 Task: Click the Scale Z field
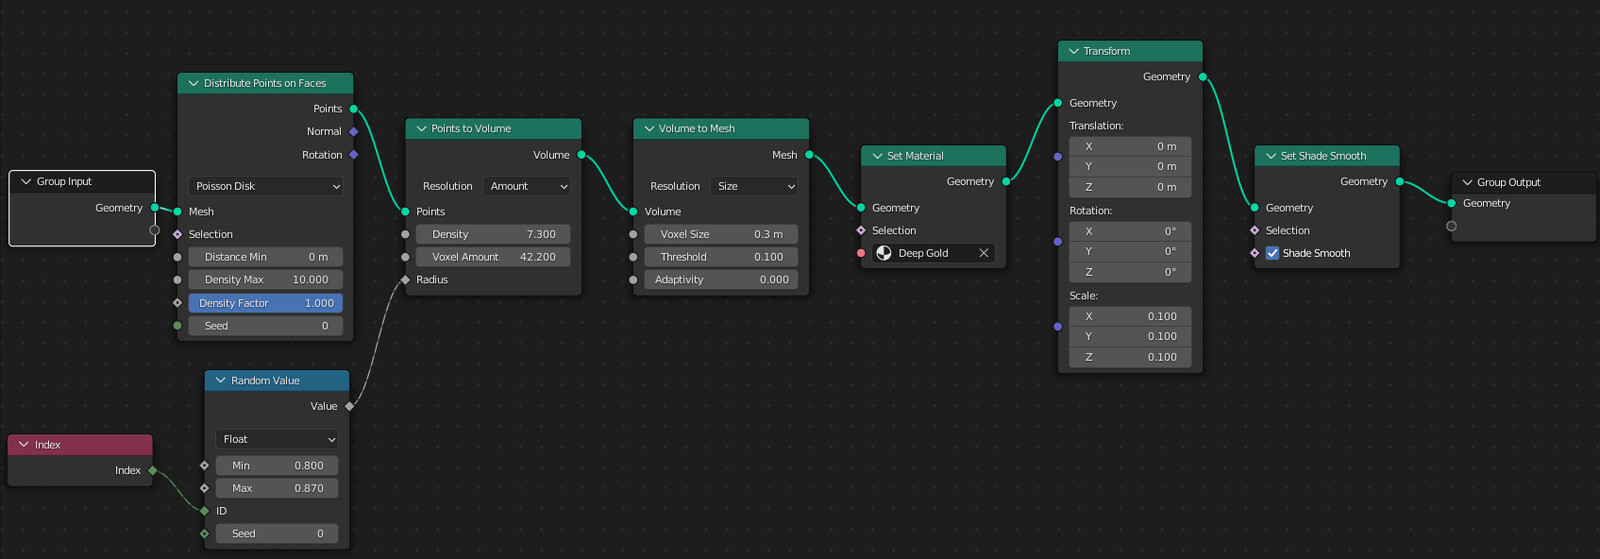click(1130, 357)
